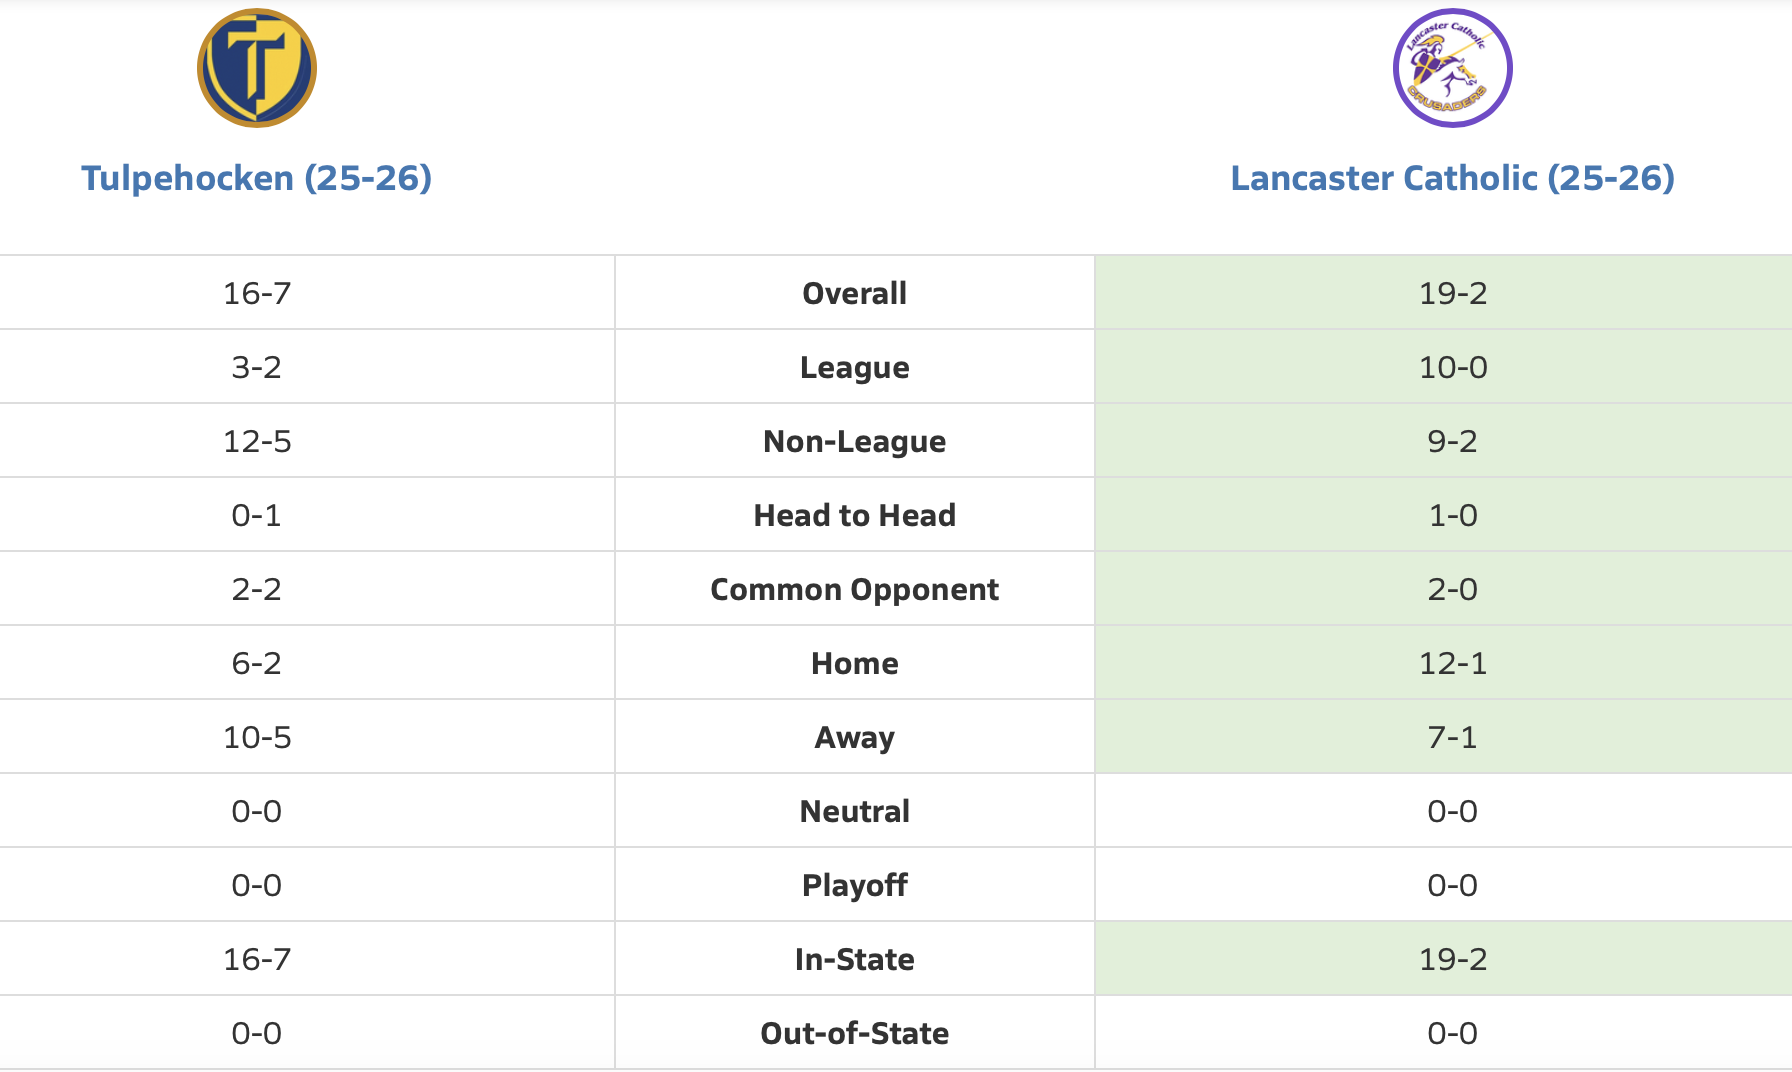Screen dimensions: 1792x1072
Task: Click the League row label
Action: (854, 367)
